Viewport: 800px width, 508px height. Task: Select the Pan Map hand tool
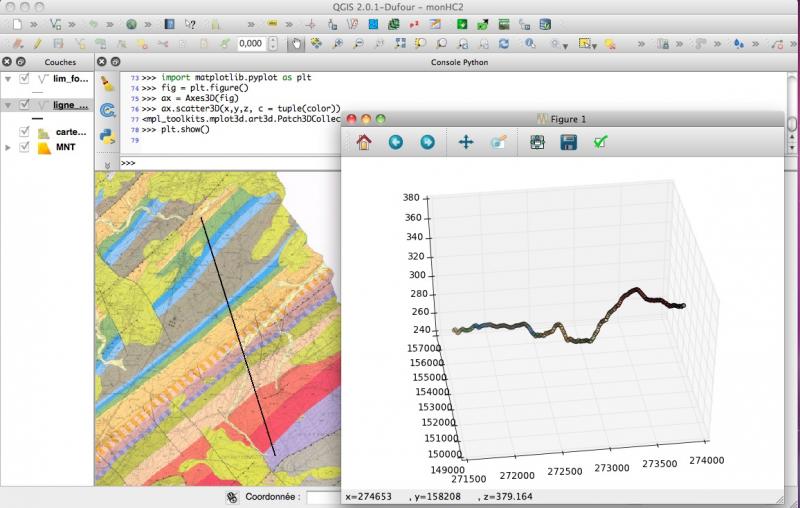pyautogui.click(x=295, y=43)
